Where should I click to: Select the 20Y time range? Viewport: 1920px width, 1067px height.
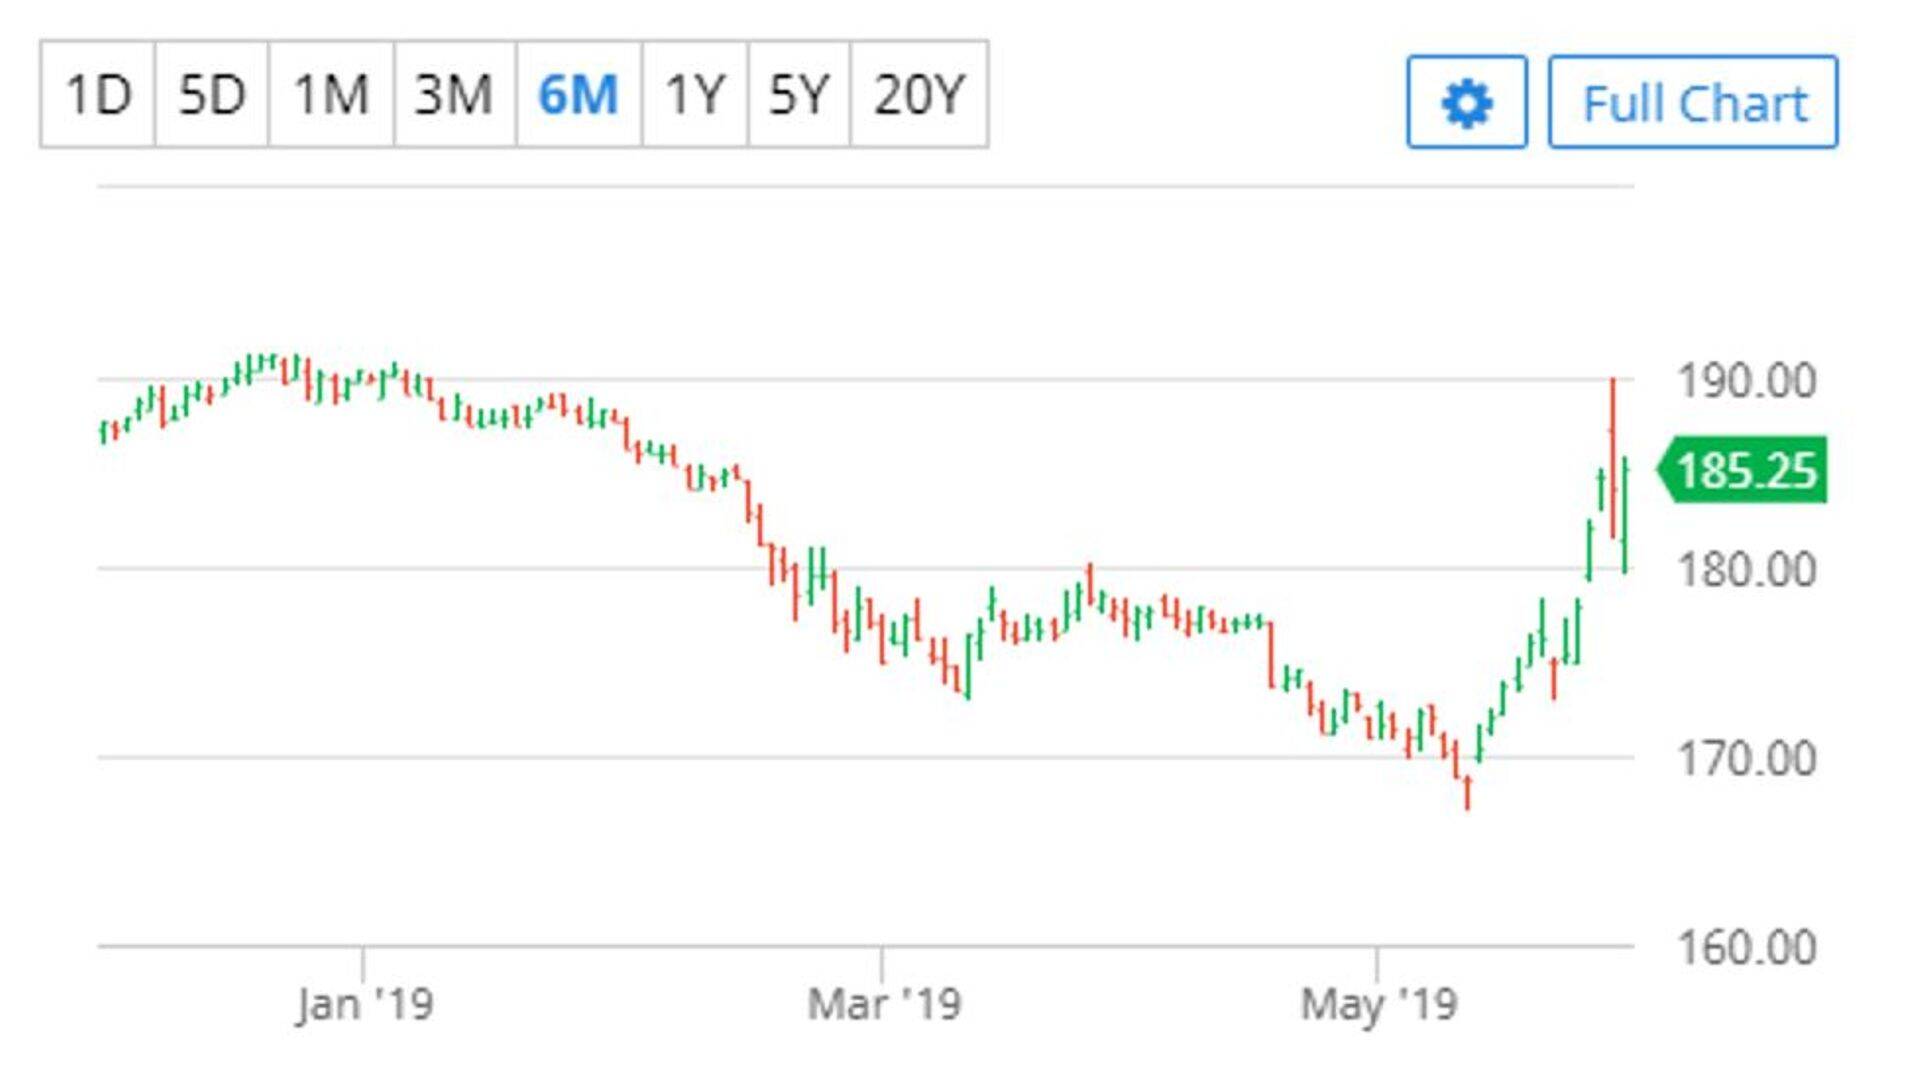point(918,95)
